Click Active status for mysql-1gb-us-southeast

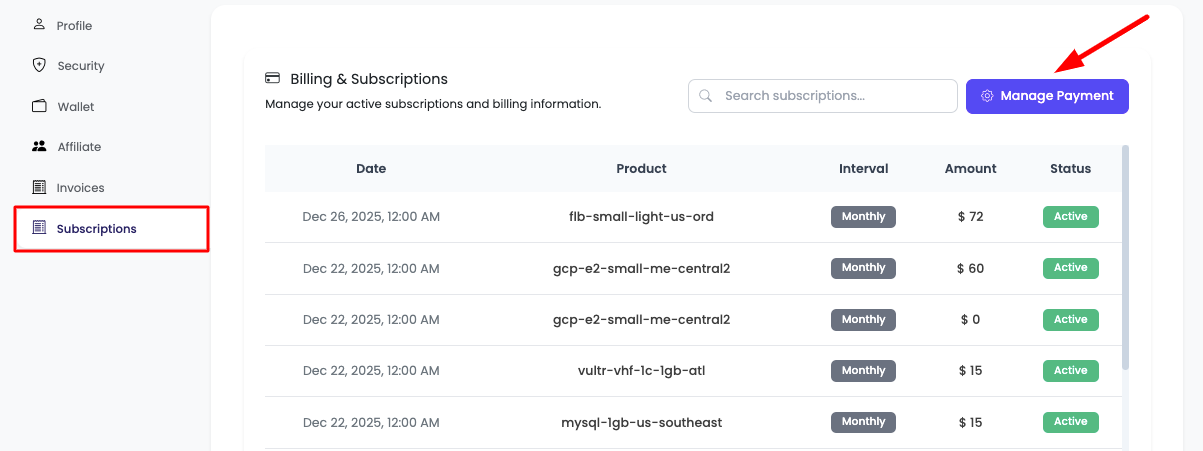click(x=1071, y=422)
